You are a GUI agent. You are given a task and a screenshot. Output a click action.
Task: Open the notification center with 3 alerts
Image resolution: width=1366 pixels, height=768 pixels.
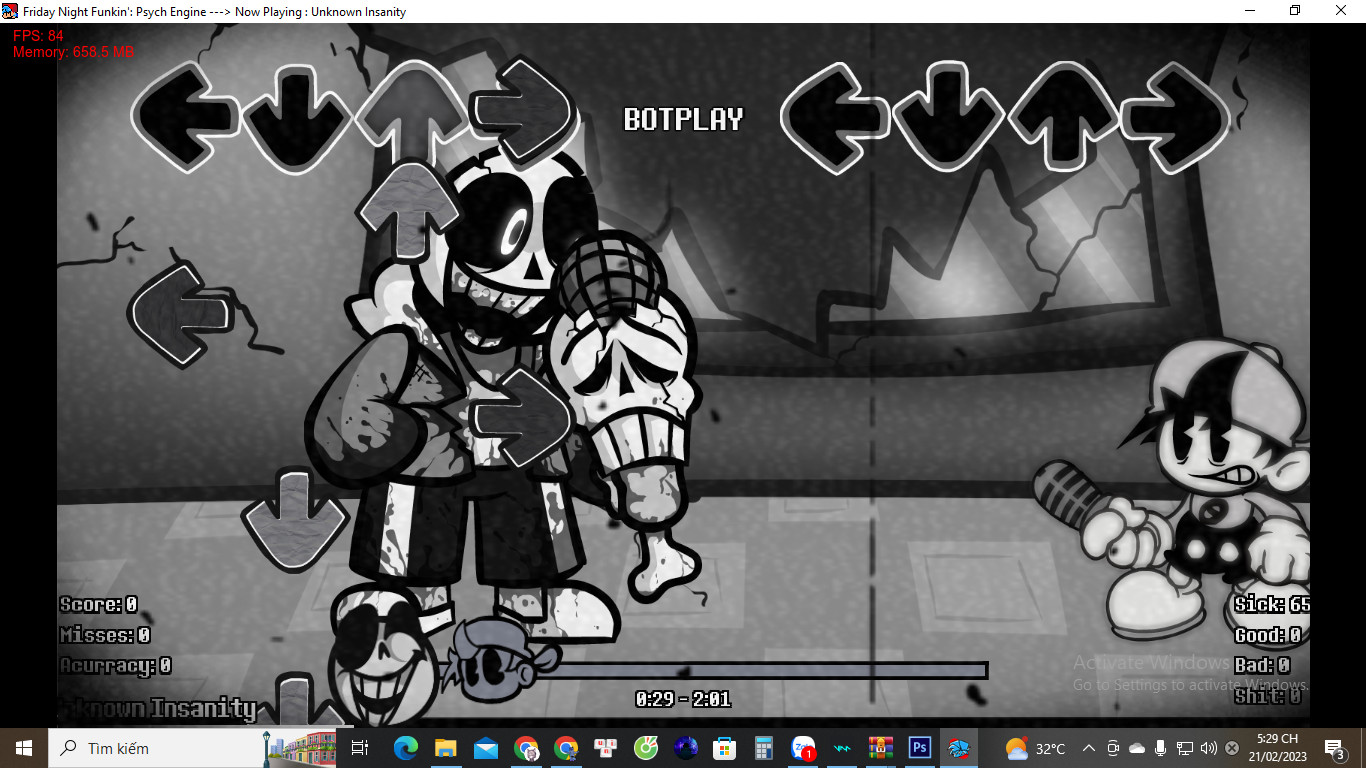pyautogui.click(x=1334, y=748)
